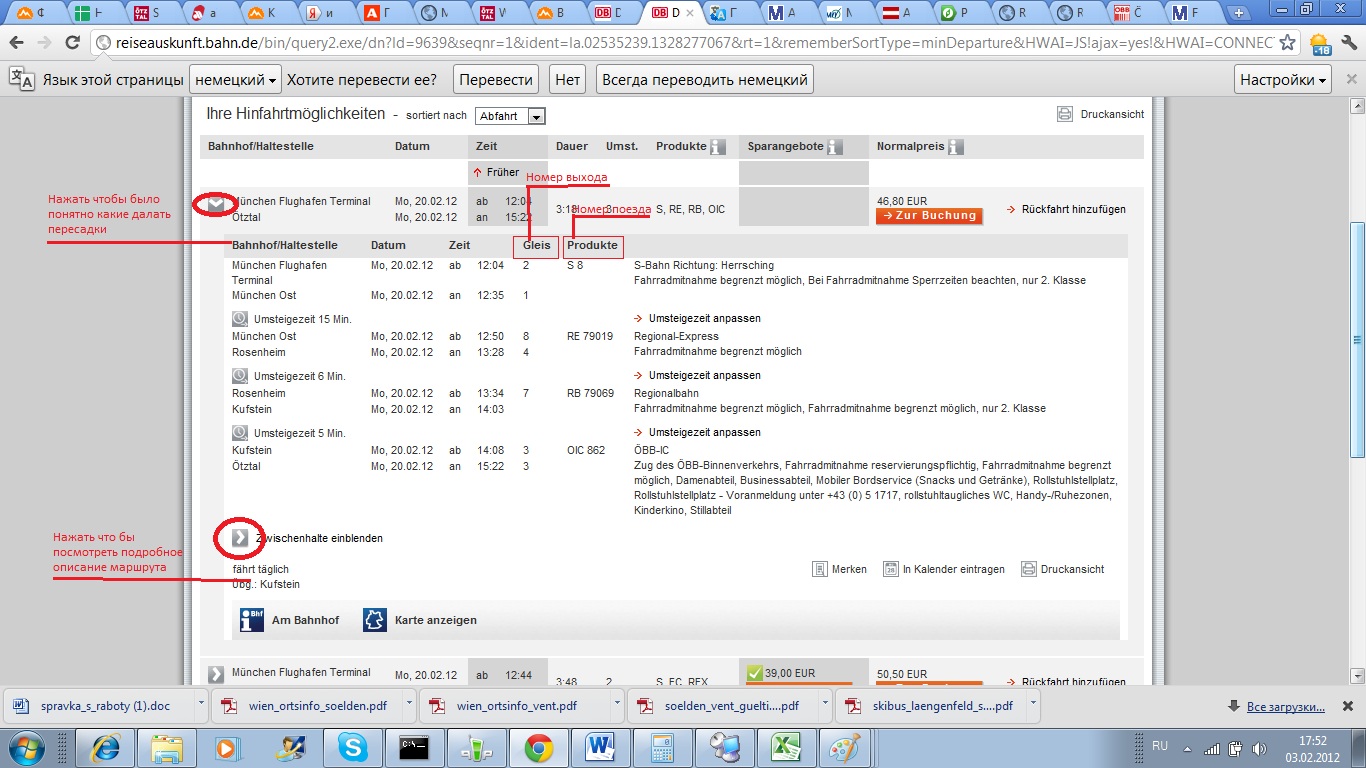Expand Zwischenhalte einblenden
This screenshot has height=768, width=1366.
[240, 538]
